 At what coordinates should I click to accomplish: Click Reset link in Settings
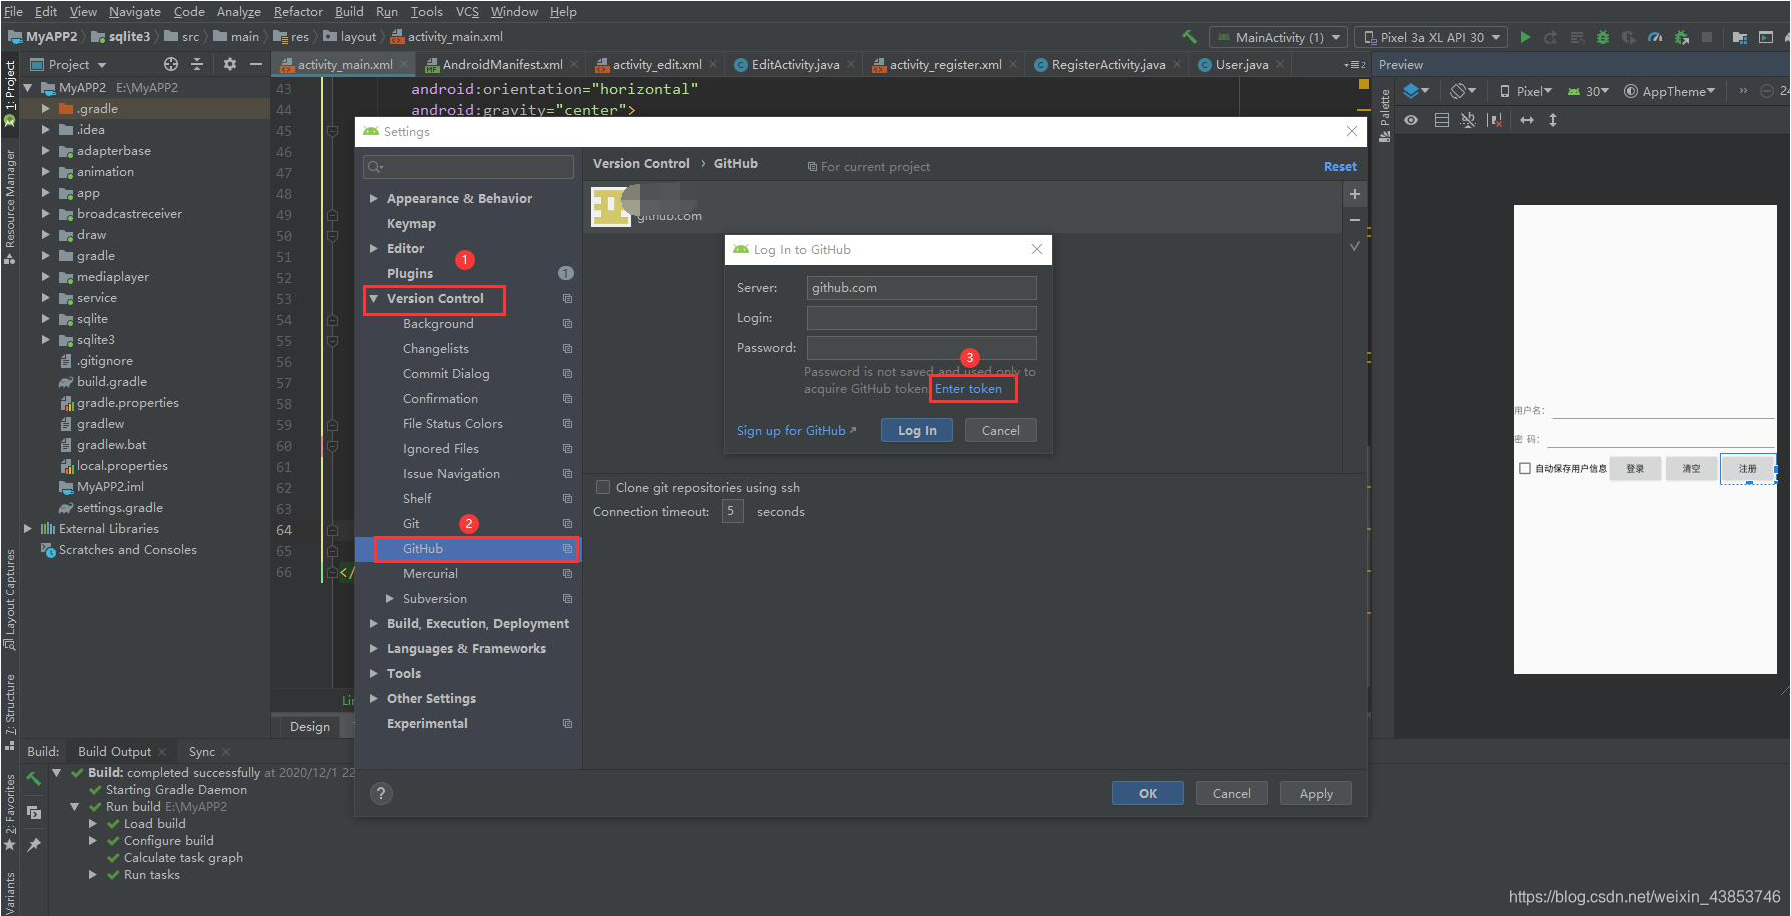tap(1340, 166)
